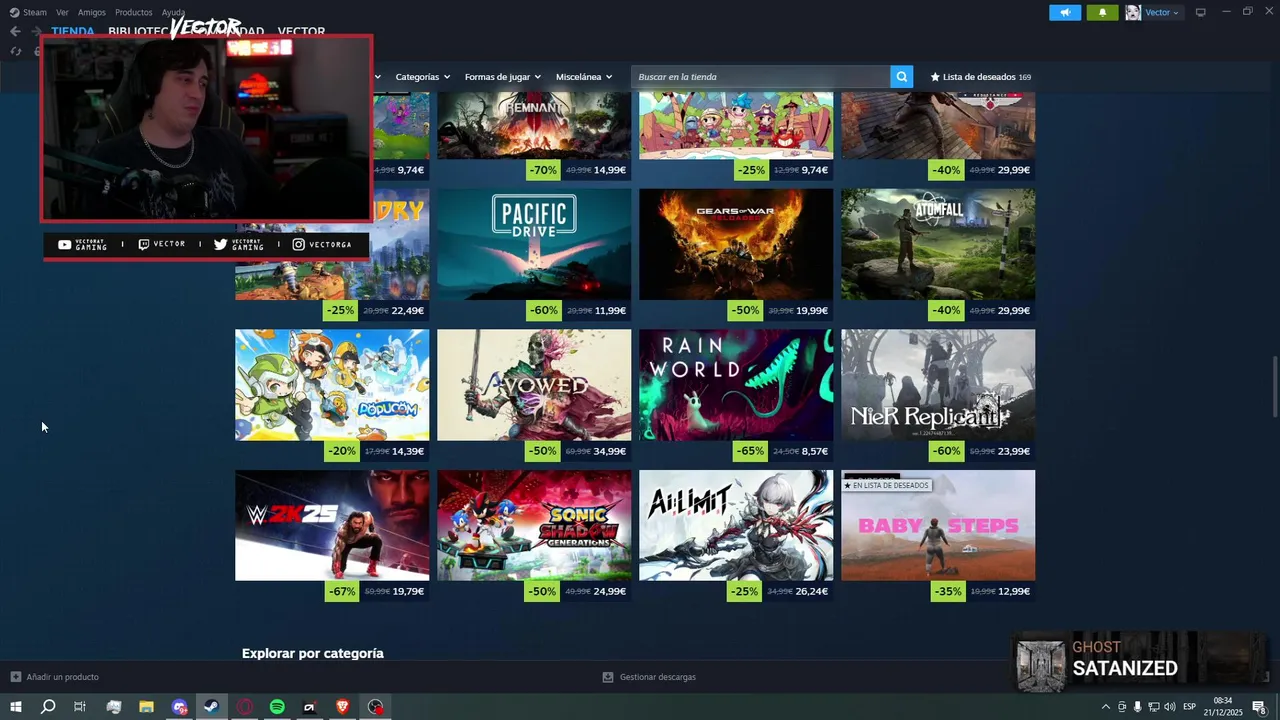
Task: Open the Steam menu
Action: coord(35,12)
